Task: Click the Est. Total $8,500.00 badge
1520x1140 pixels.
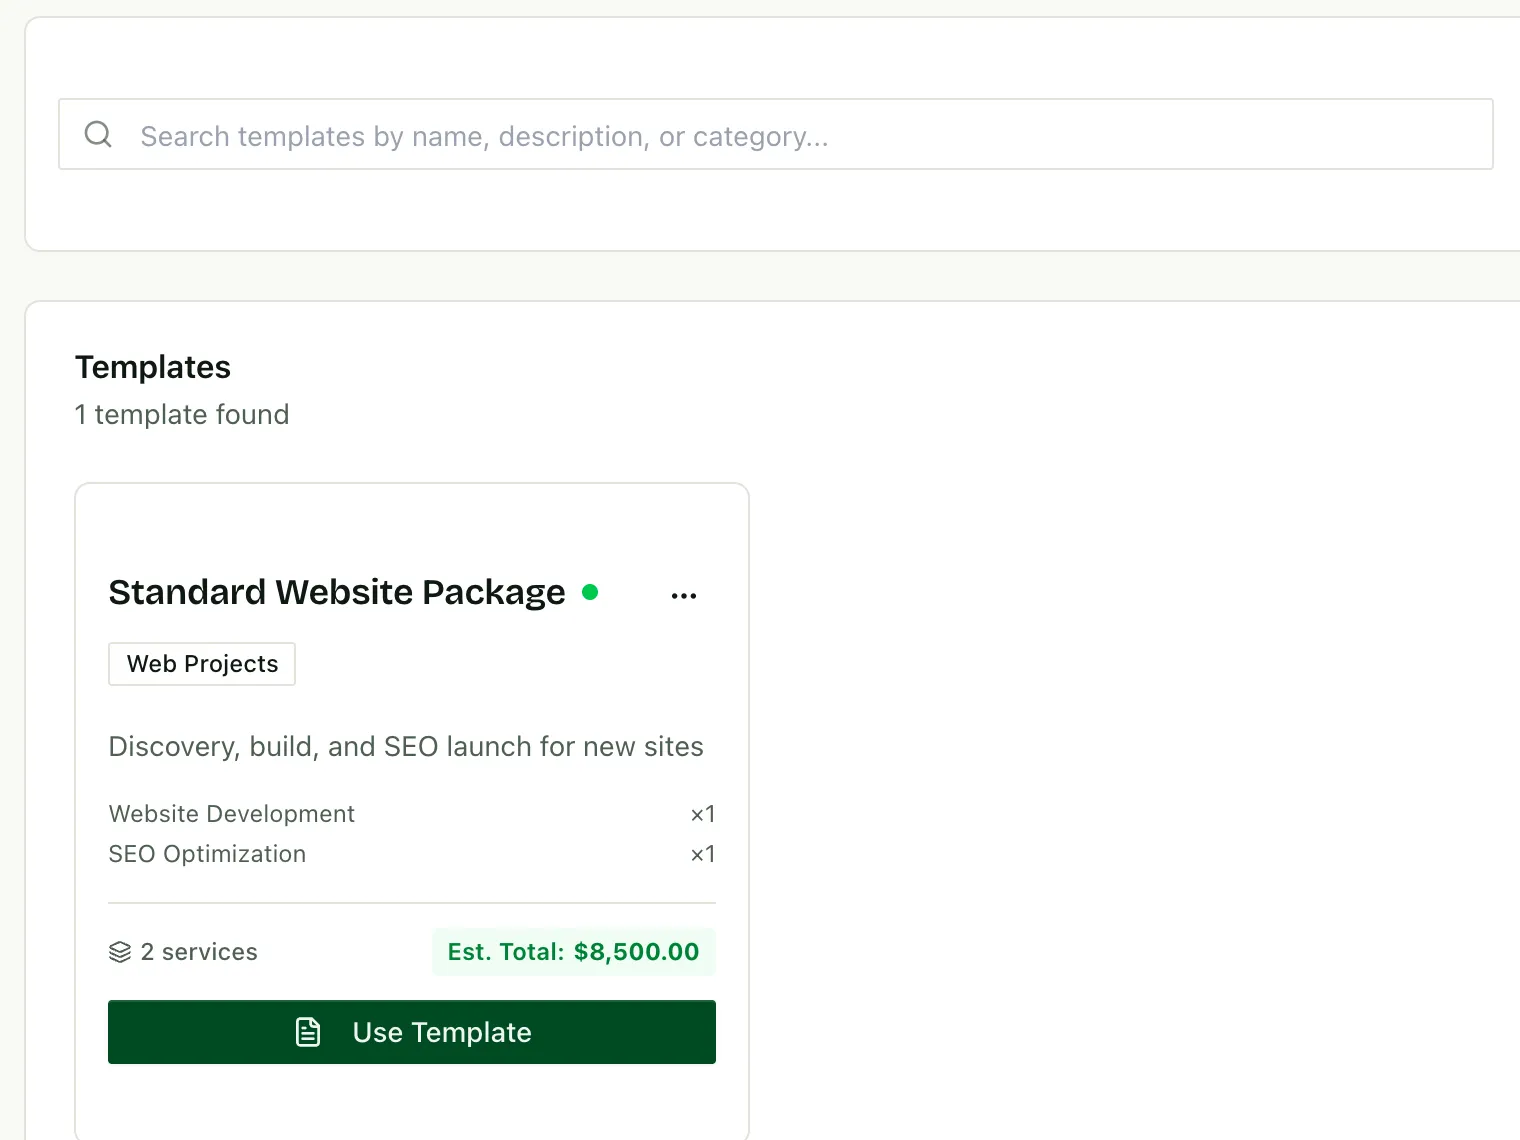Action: 574,952
